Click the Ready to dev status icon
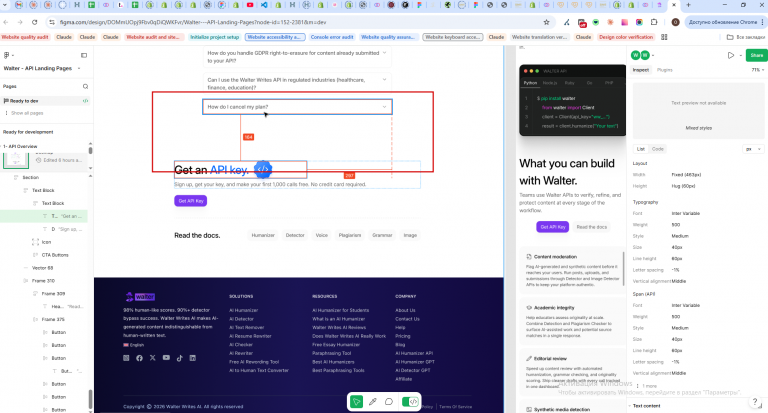768x413 pixels. coord(85,101)
